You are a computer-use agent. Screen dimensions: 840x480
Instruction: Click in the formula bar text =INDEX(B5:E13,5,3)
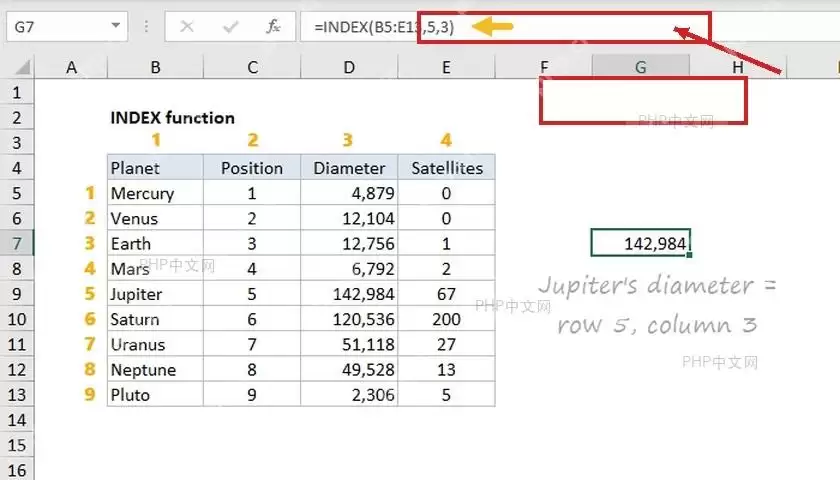click(x=384, y=27)
